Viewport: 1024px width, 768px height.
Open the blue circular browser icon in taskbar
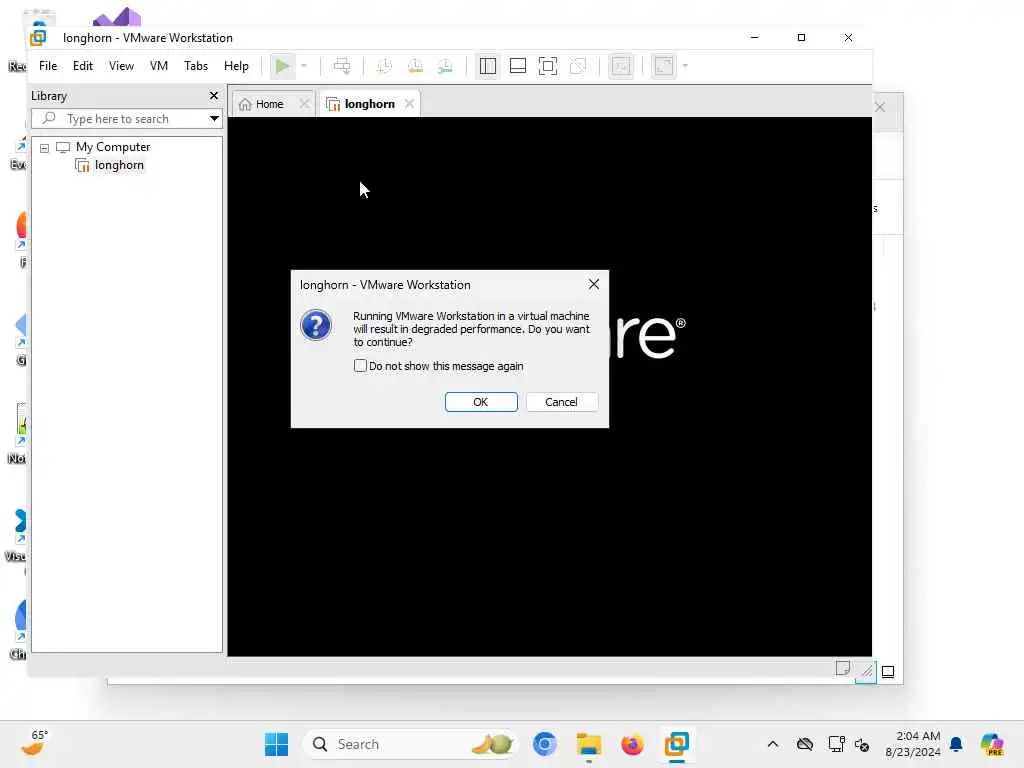click(545, 744)
